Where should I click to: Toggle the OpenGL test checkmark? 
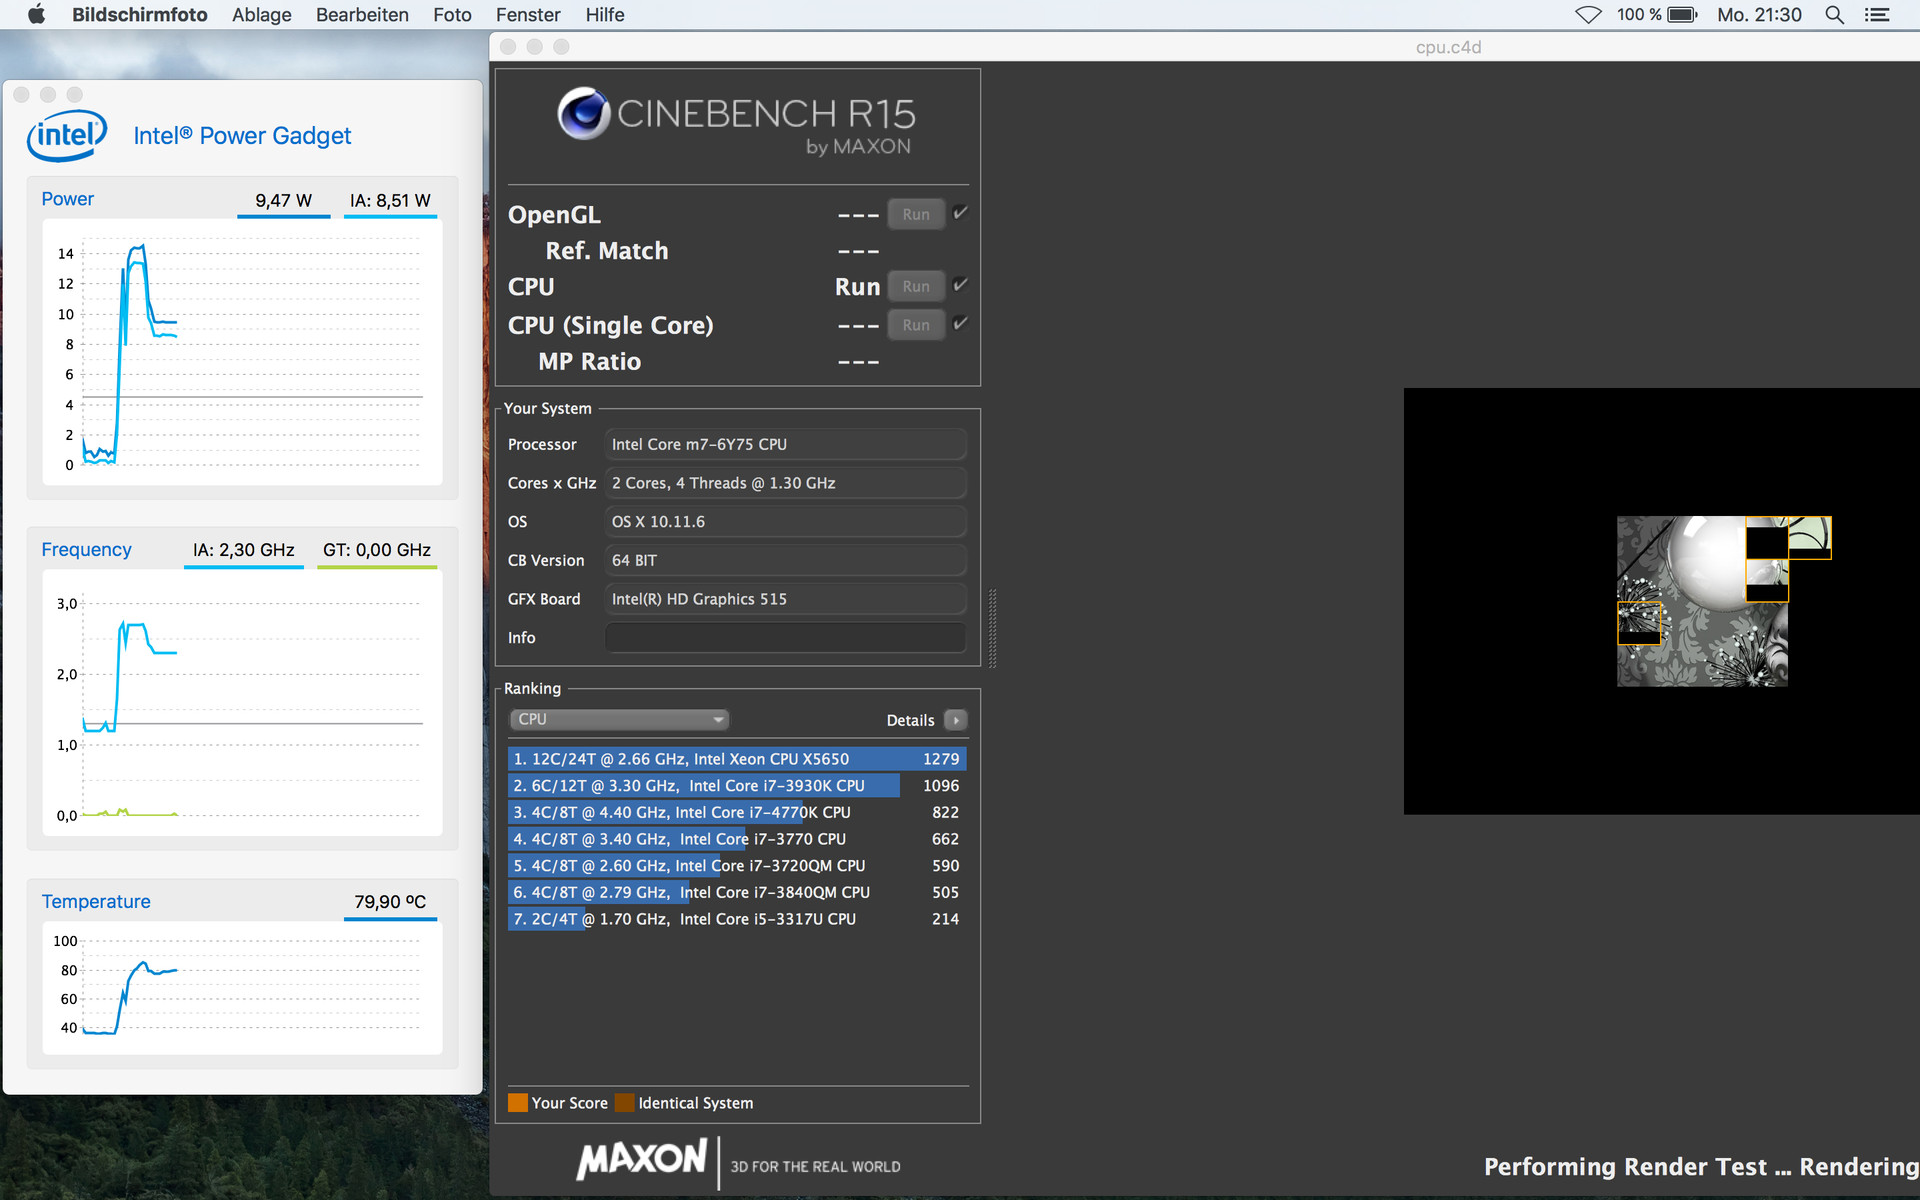(x=960, y=212)
